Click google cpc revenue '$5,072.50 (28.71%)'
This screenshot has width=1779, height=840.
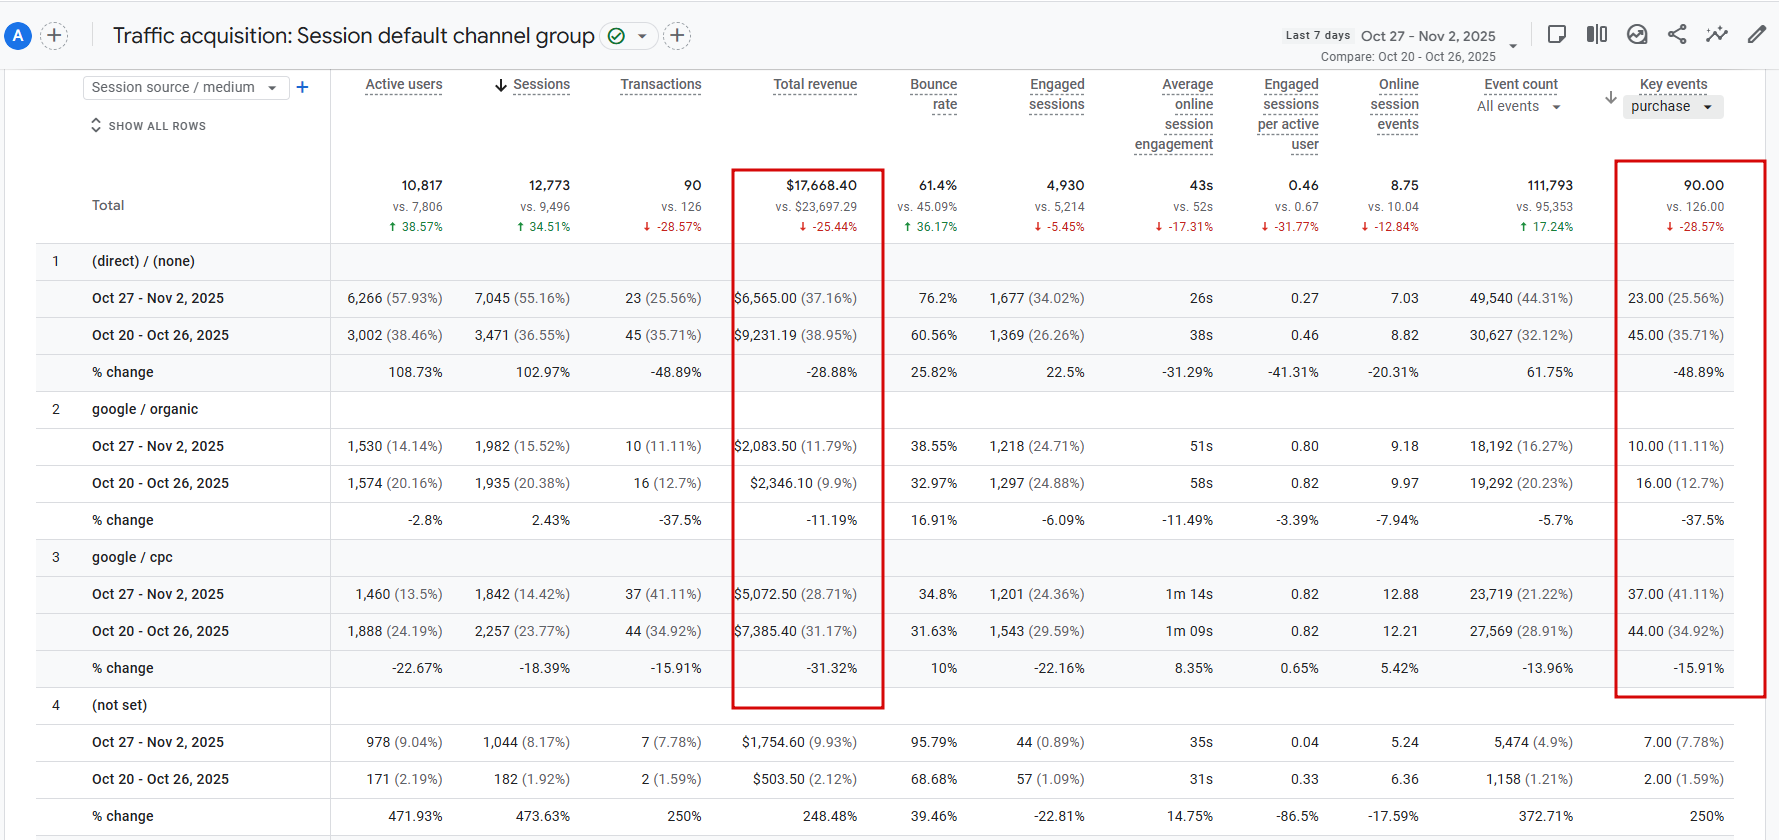(796, 595)
